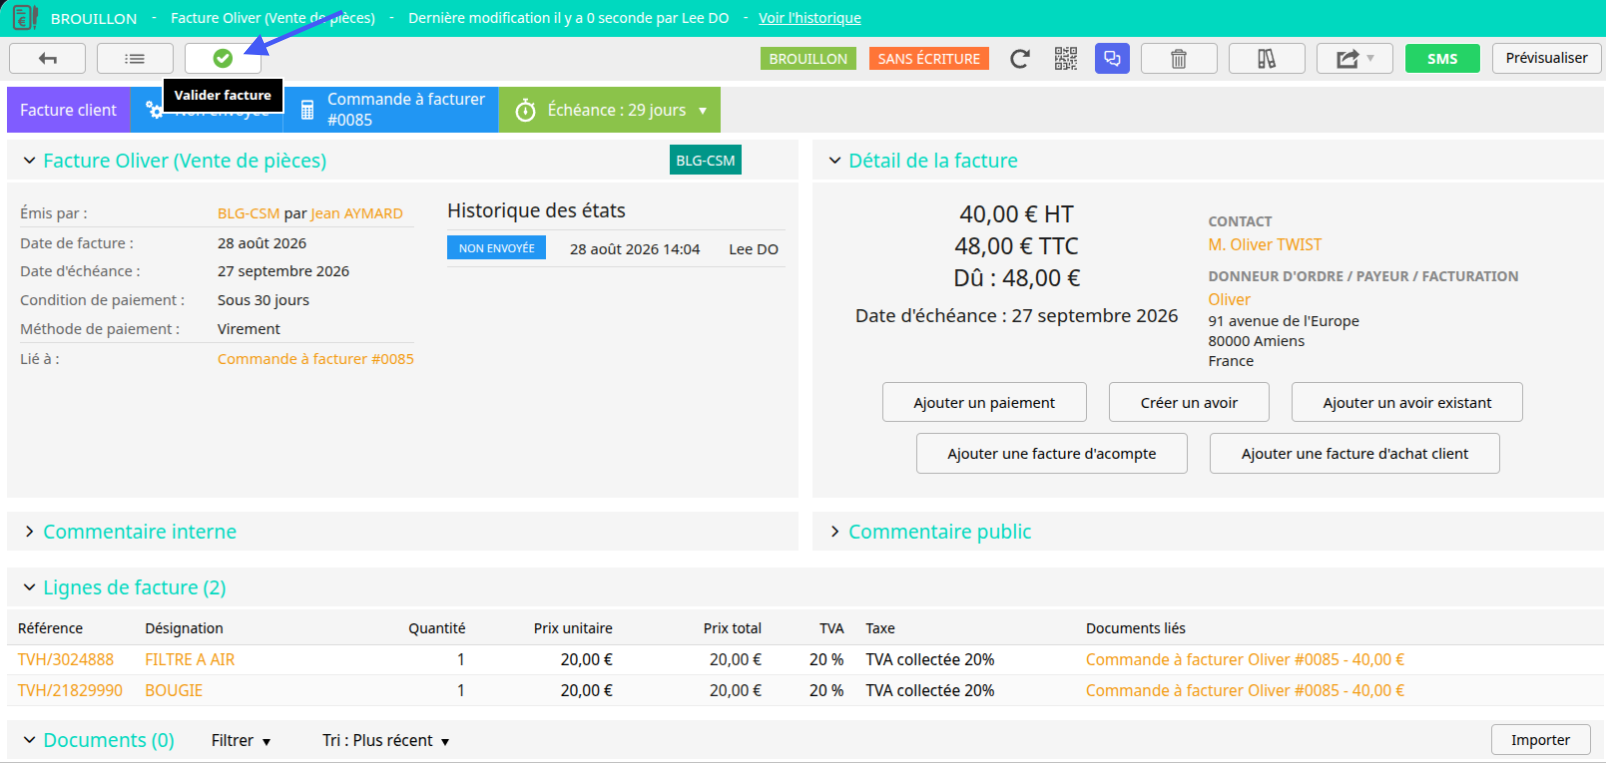
Task: Click the Sous 30 jours payment condition value
Action: coord(263,300)
